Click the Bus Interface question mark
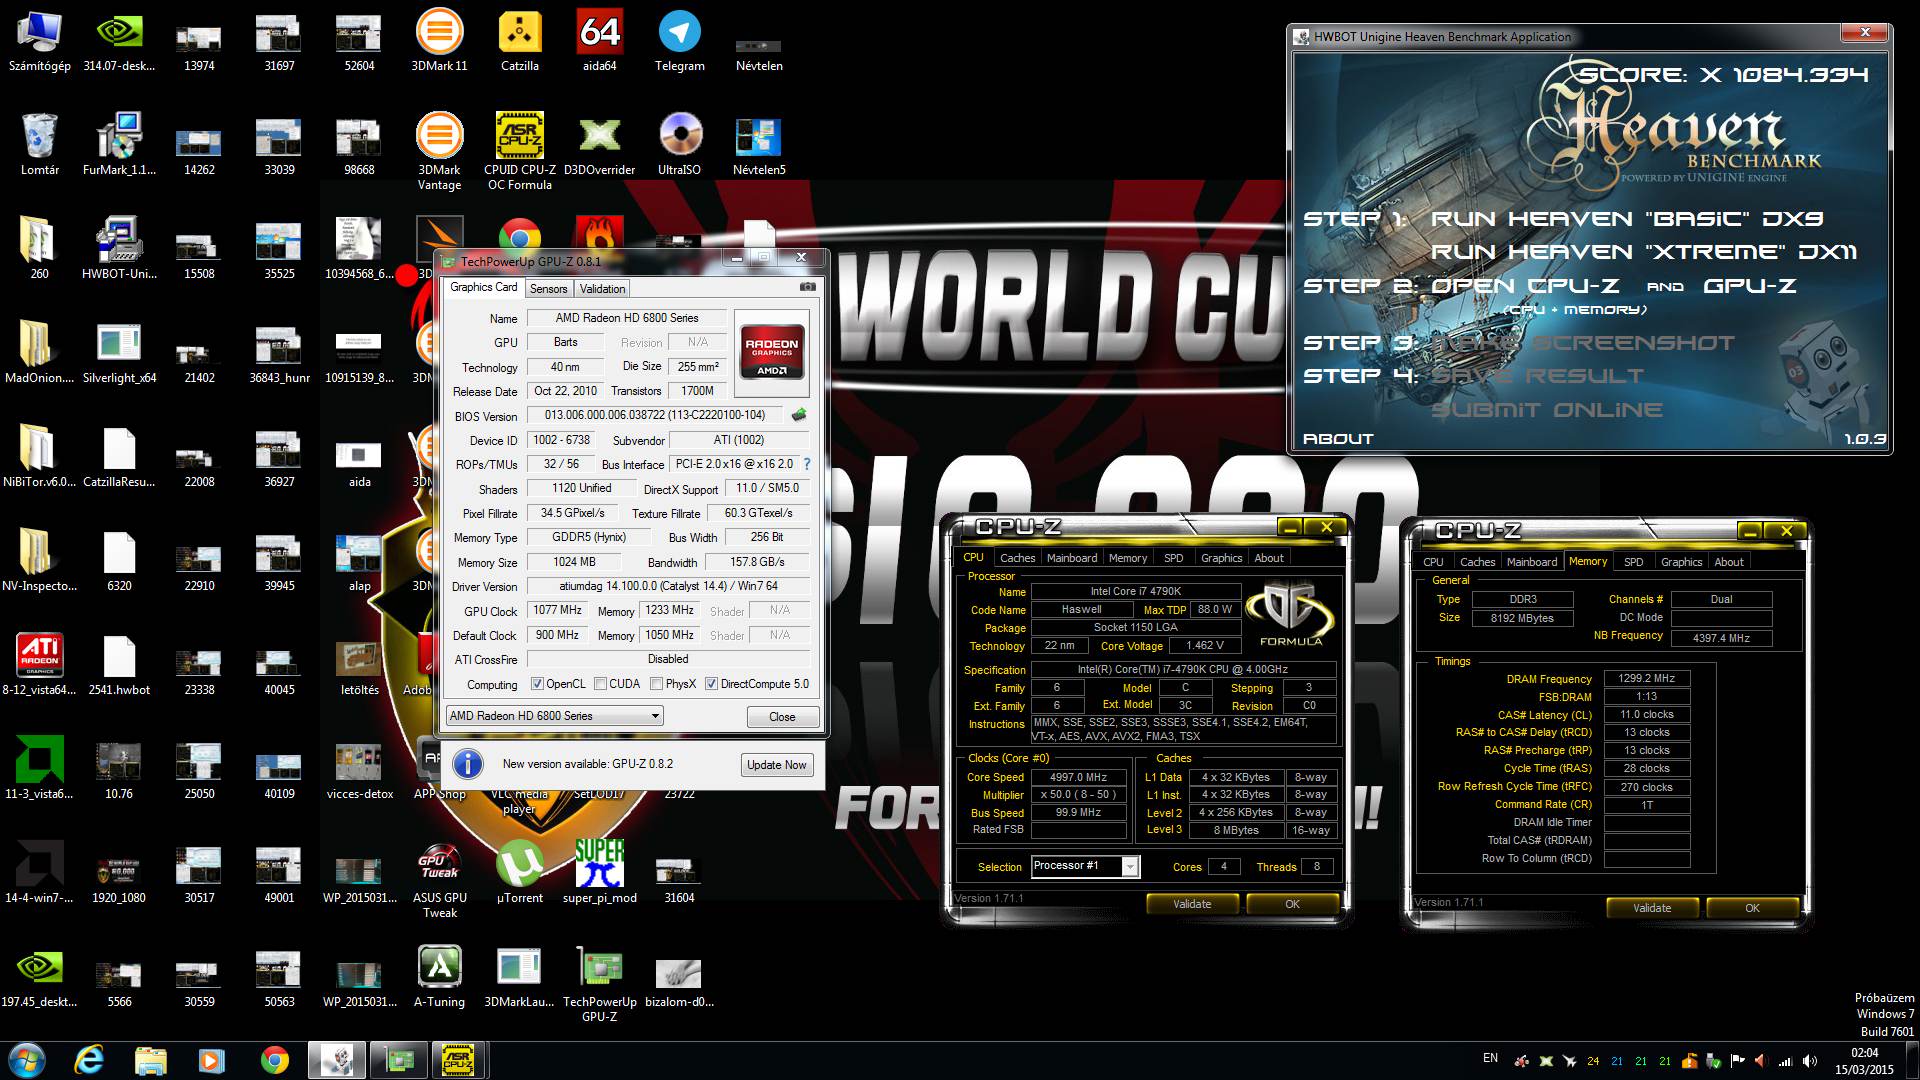 click(807, 464)
